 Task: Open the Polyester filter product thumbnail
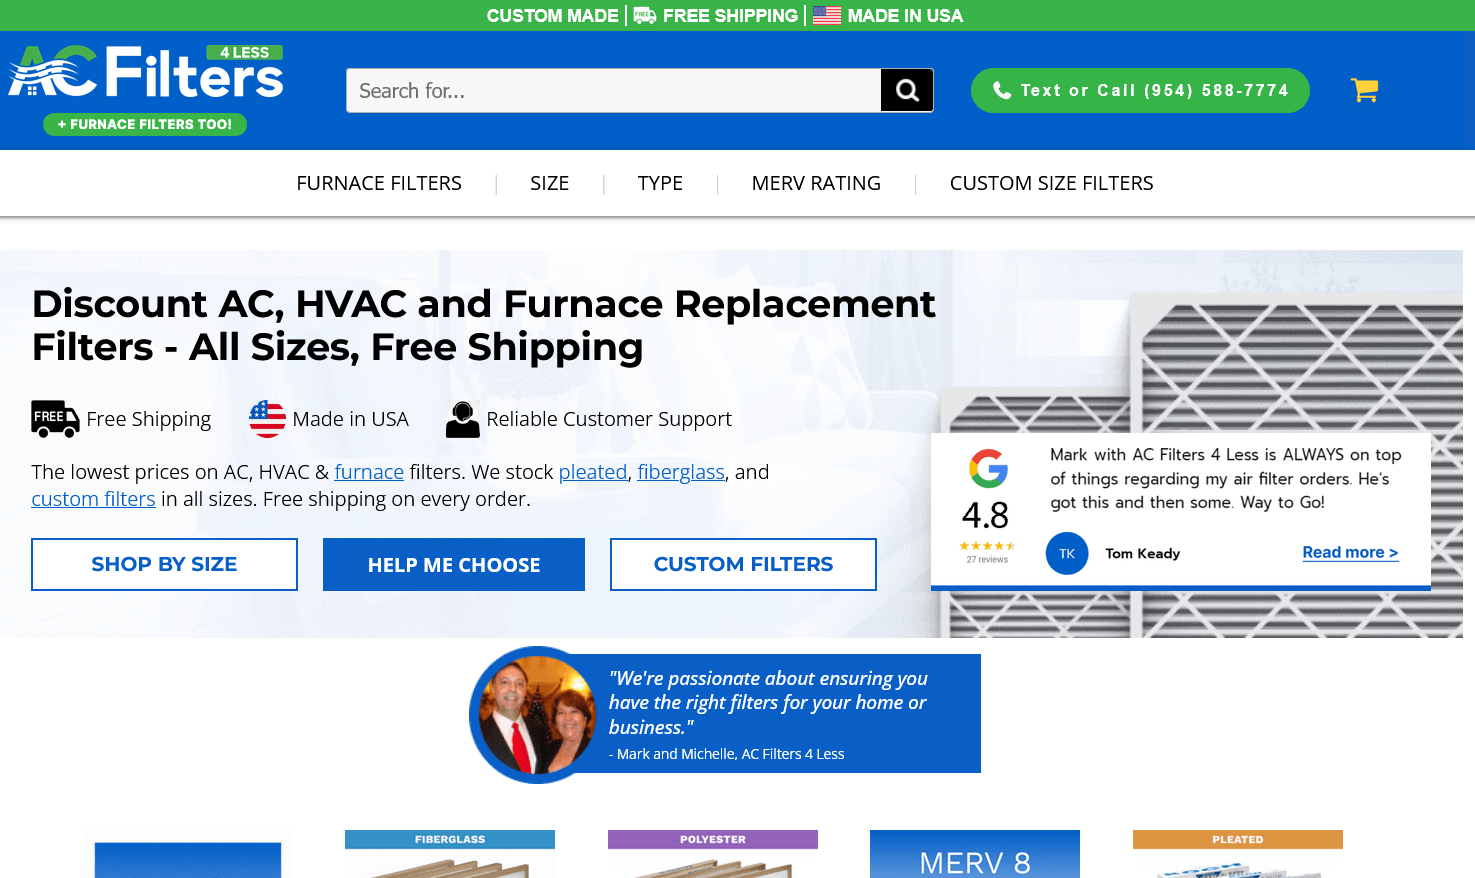coord(713,854)
